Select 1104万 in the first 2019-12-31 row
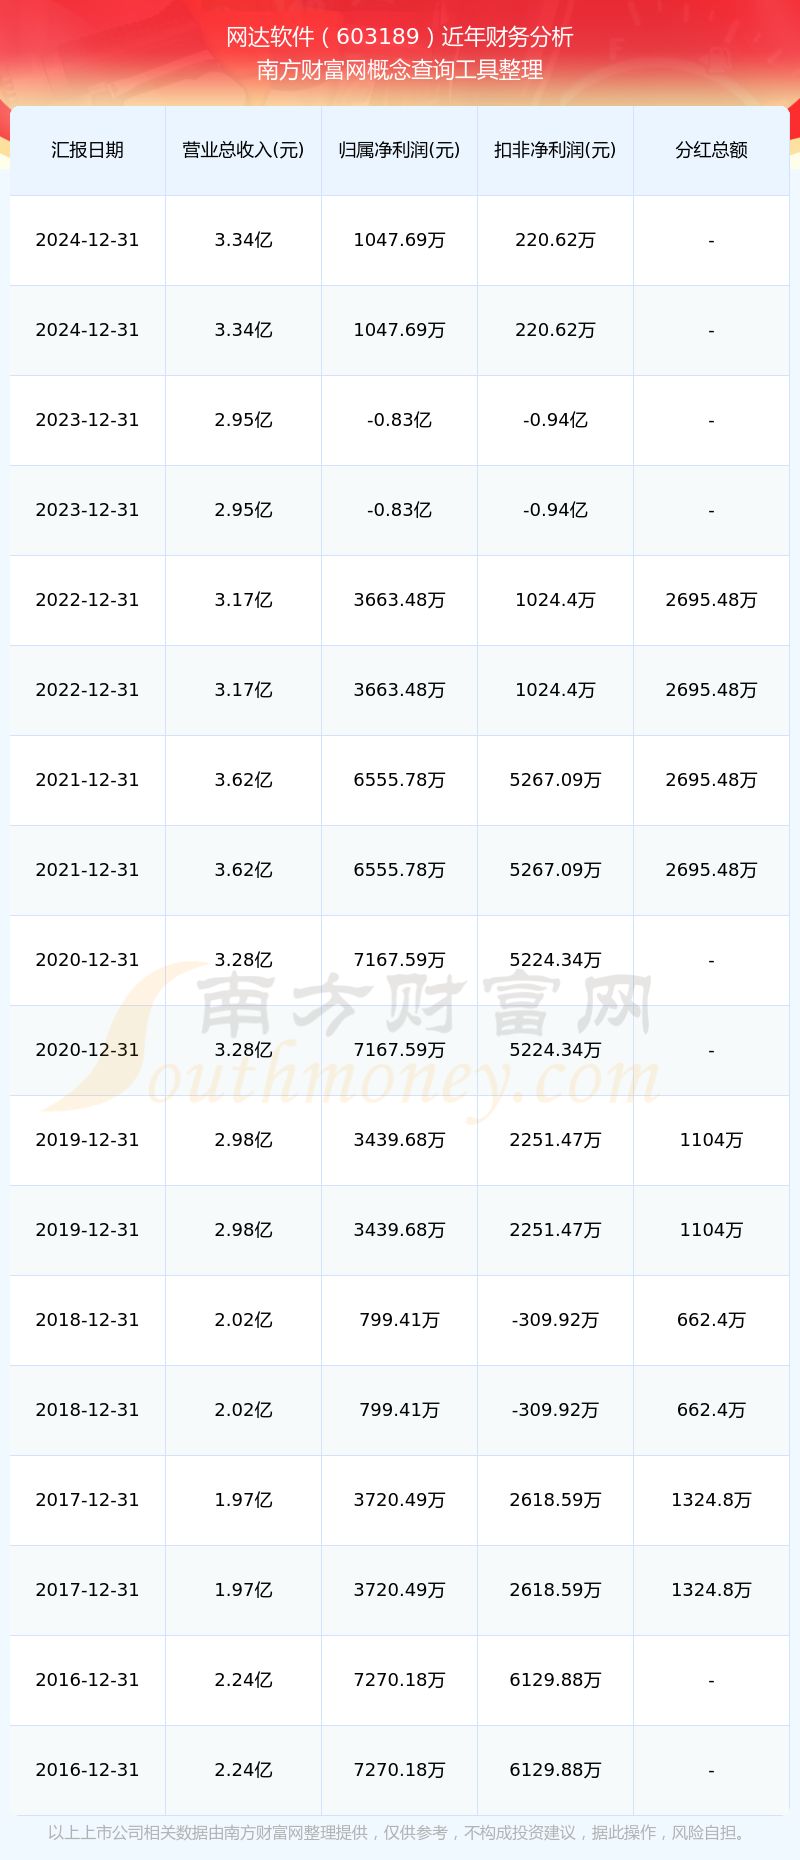The width and height of the screenshot is (800, 1860). [x=711, y=1140]
